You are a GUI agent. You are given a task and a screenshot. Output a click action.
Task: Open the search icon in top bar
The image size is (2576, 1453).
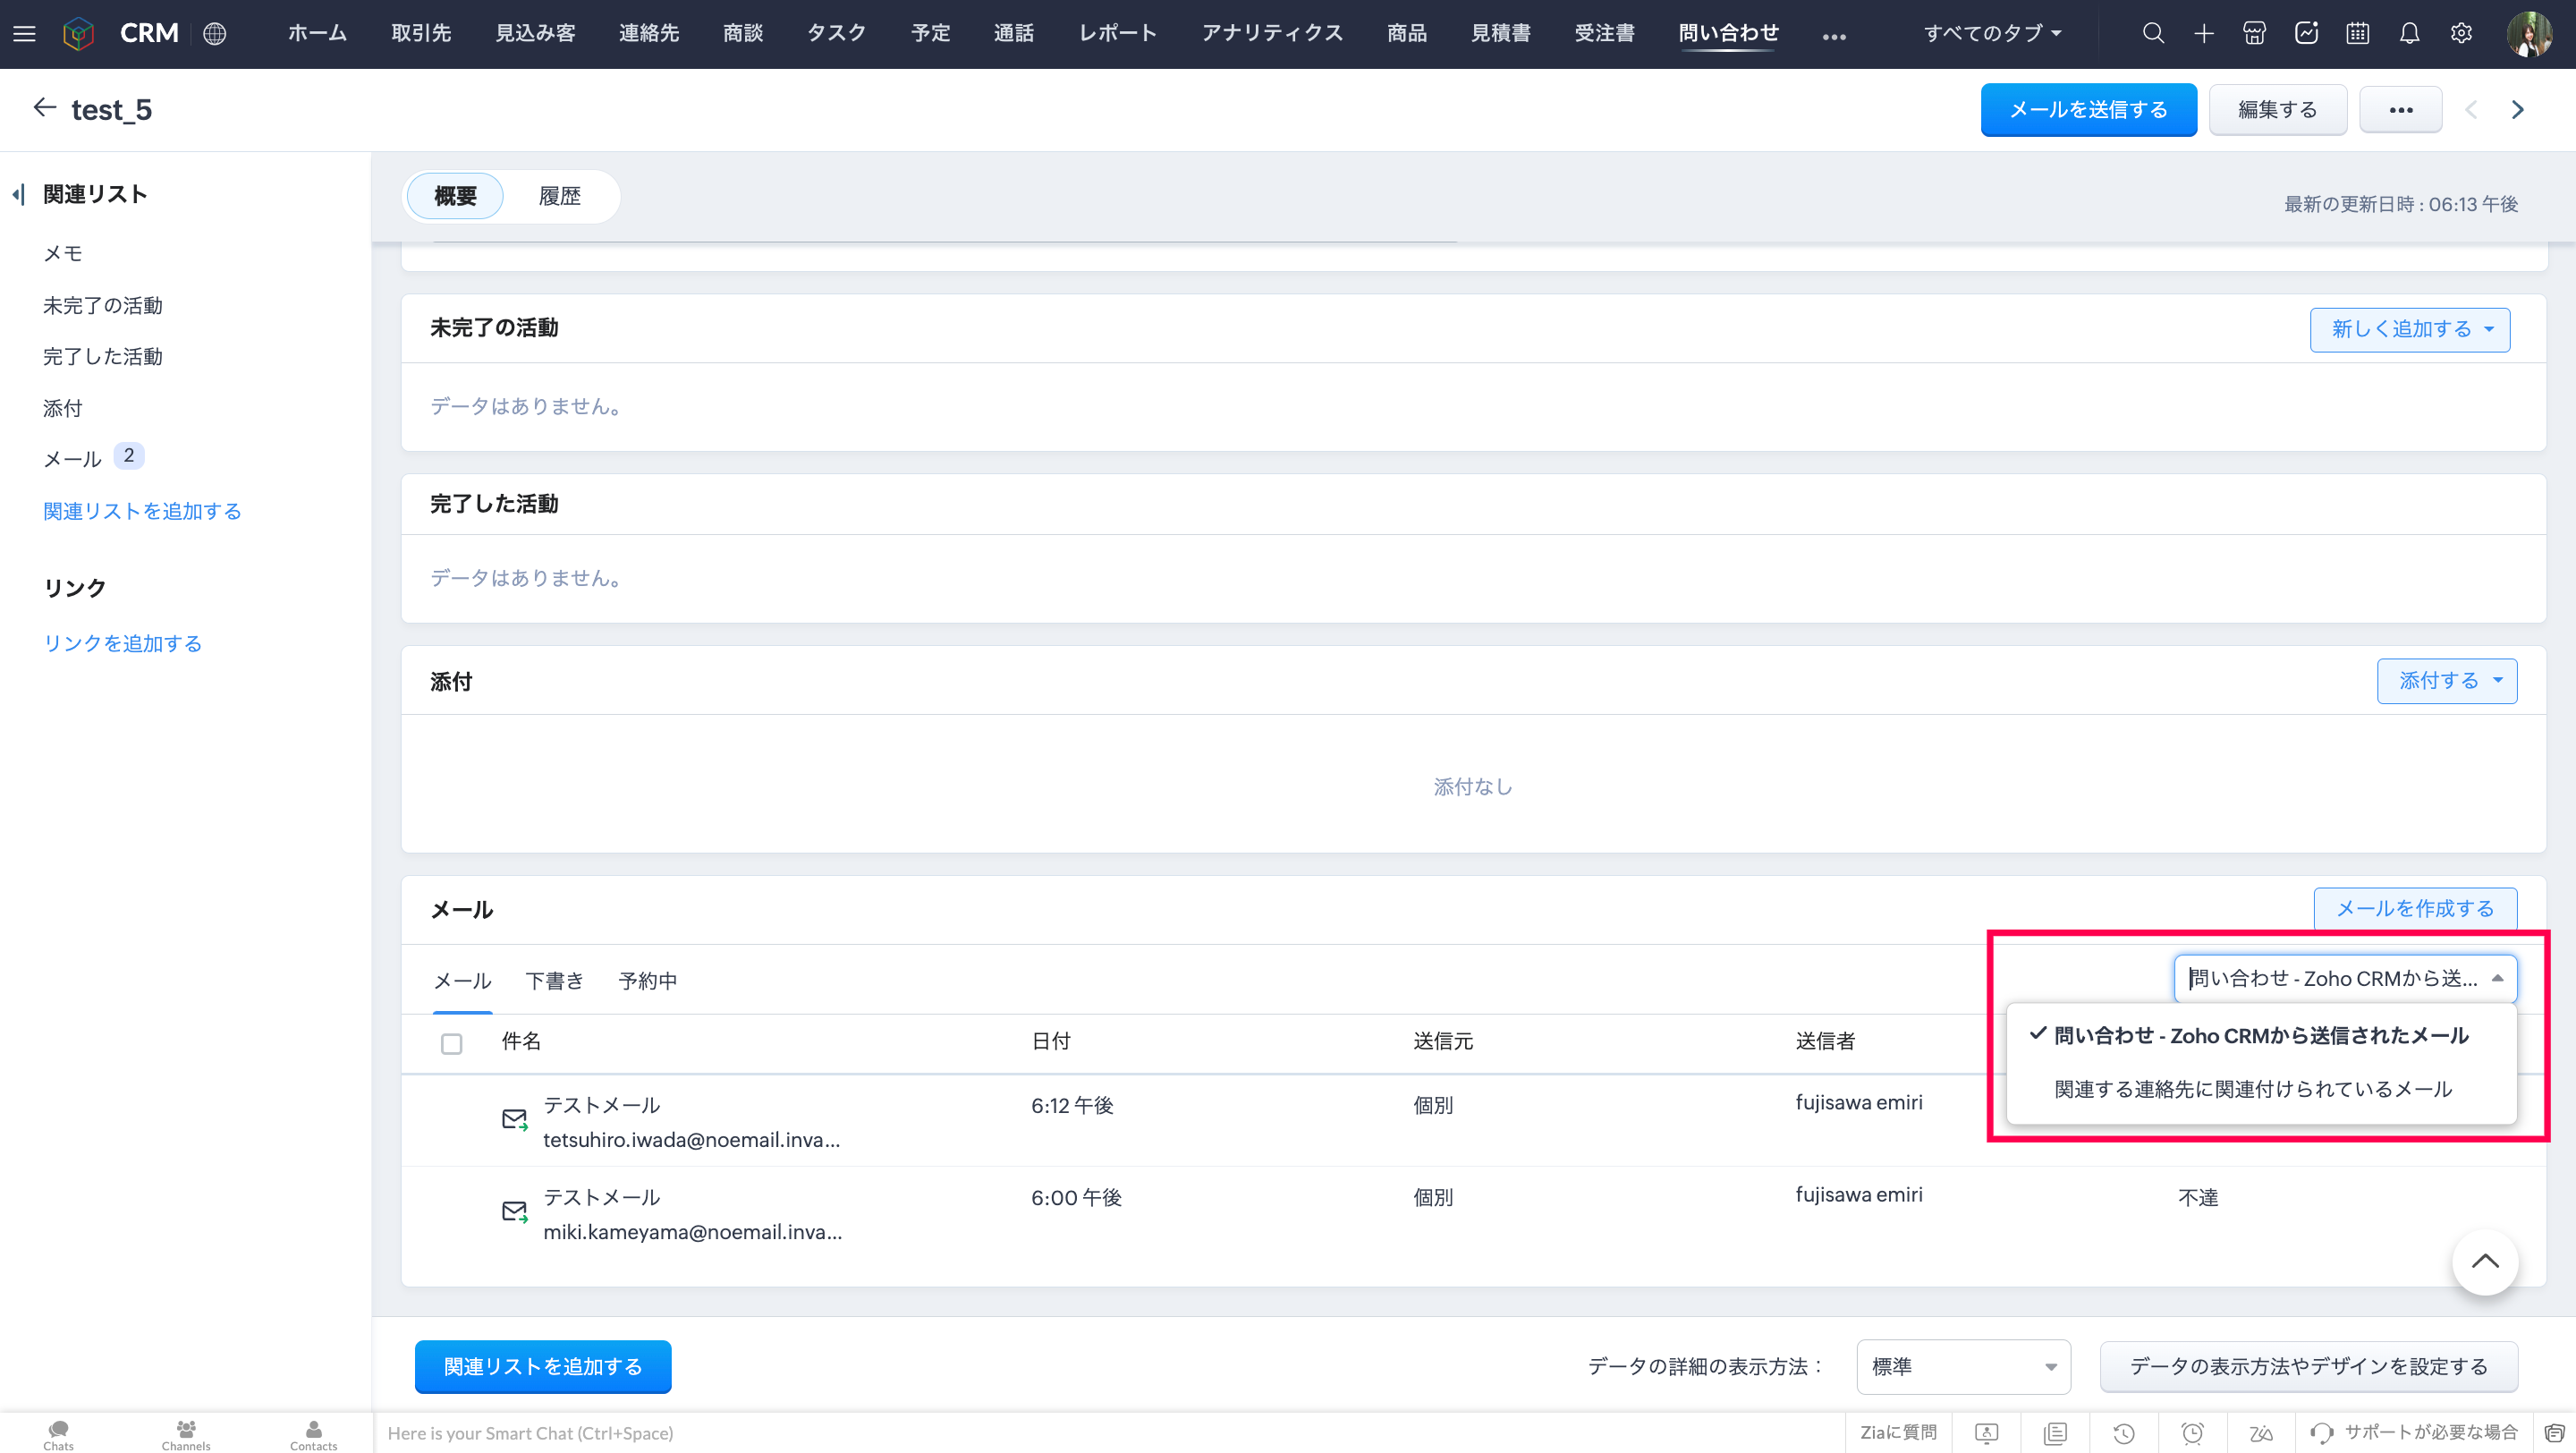tap(2153, 33)
